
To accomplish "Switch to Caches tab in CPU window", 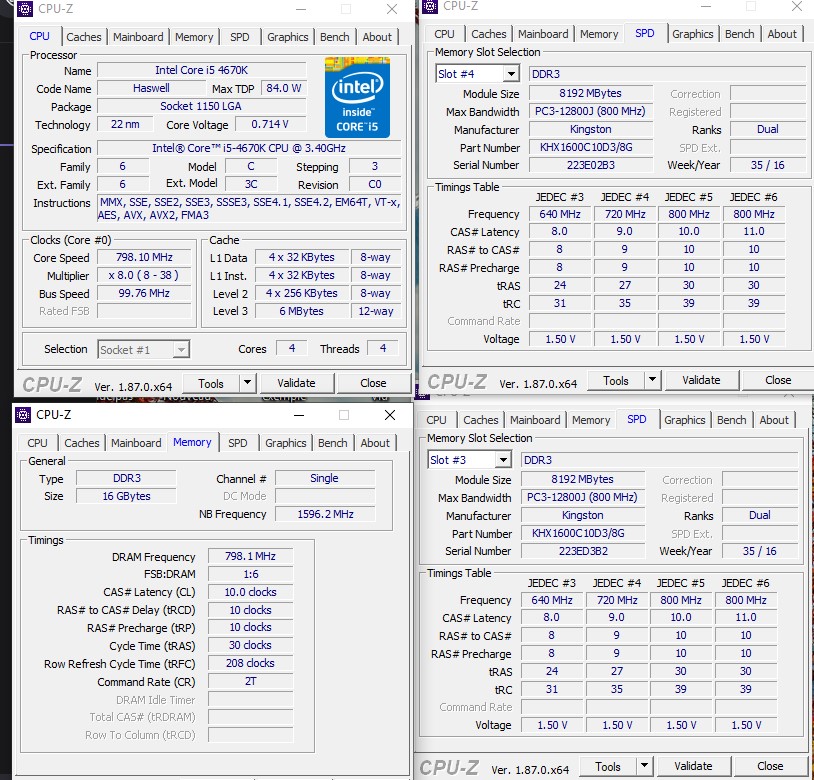I will point(84,37).
